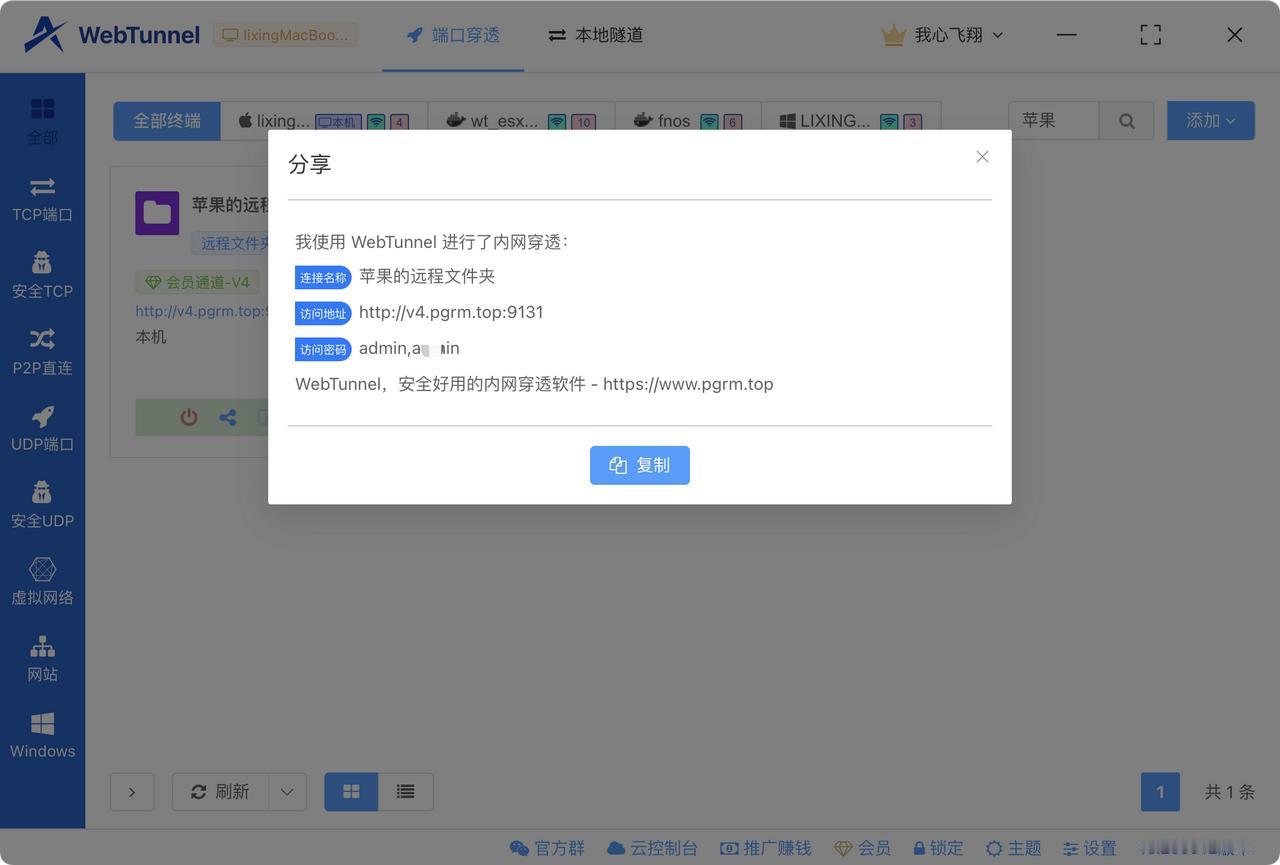1280x865 pixels.
Task: Open the 虚拟网络 sidebar section
Action: [x=42, y=582]
